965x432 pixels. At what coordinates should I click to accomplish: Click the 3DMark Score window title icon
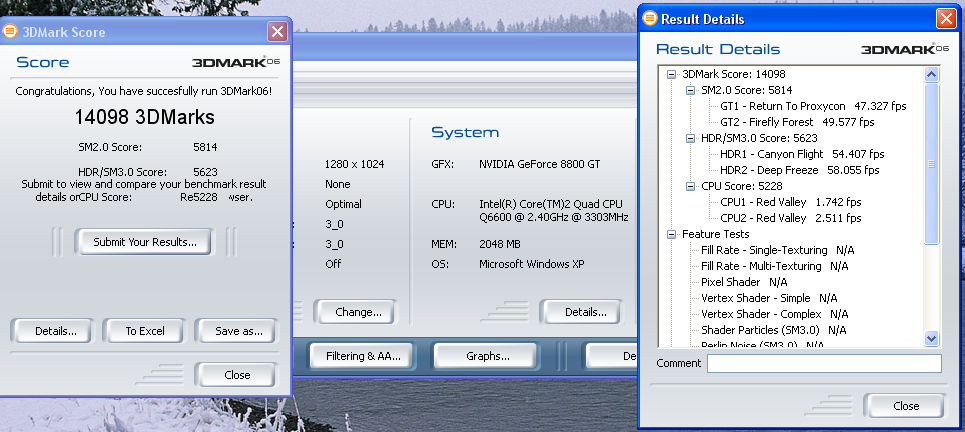pyautogui.click(x=9, y=31)
